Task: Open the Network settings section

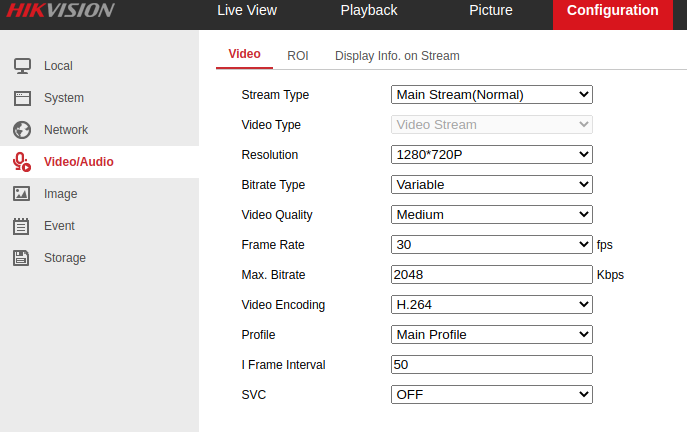Action: pos(99,130)
